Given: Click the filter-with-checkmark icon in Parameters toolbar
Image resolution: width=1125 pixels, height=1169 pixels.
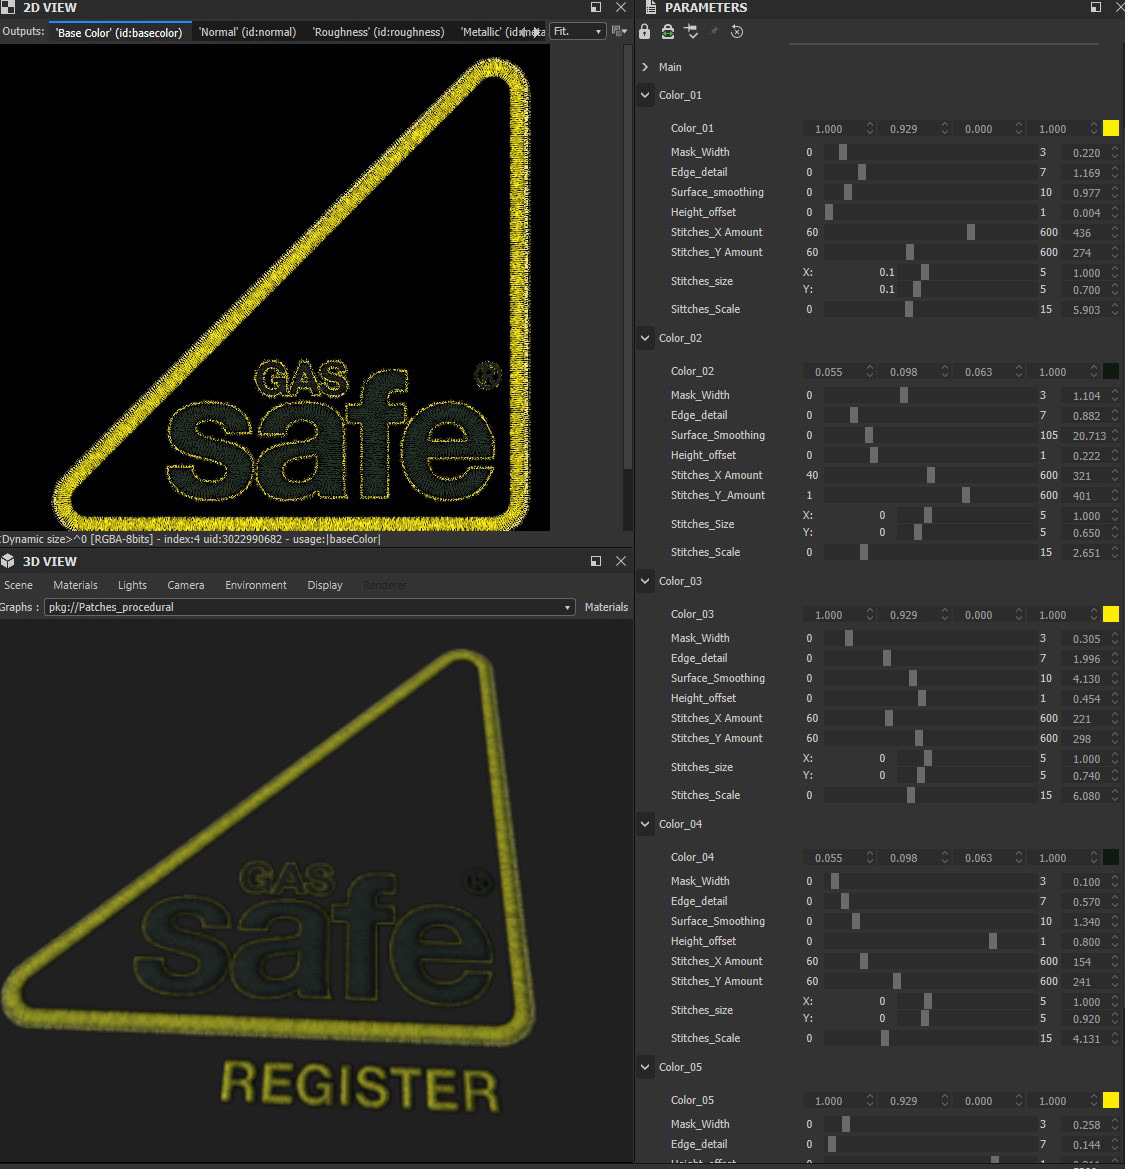Looking at the screenshot, I should pyautogui.click(x=691, y=31).
